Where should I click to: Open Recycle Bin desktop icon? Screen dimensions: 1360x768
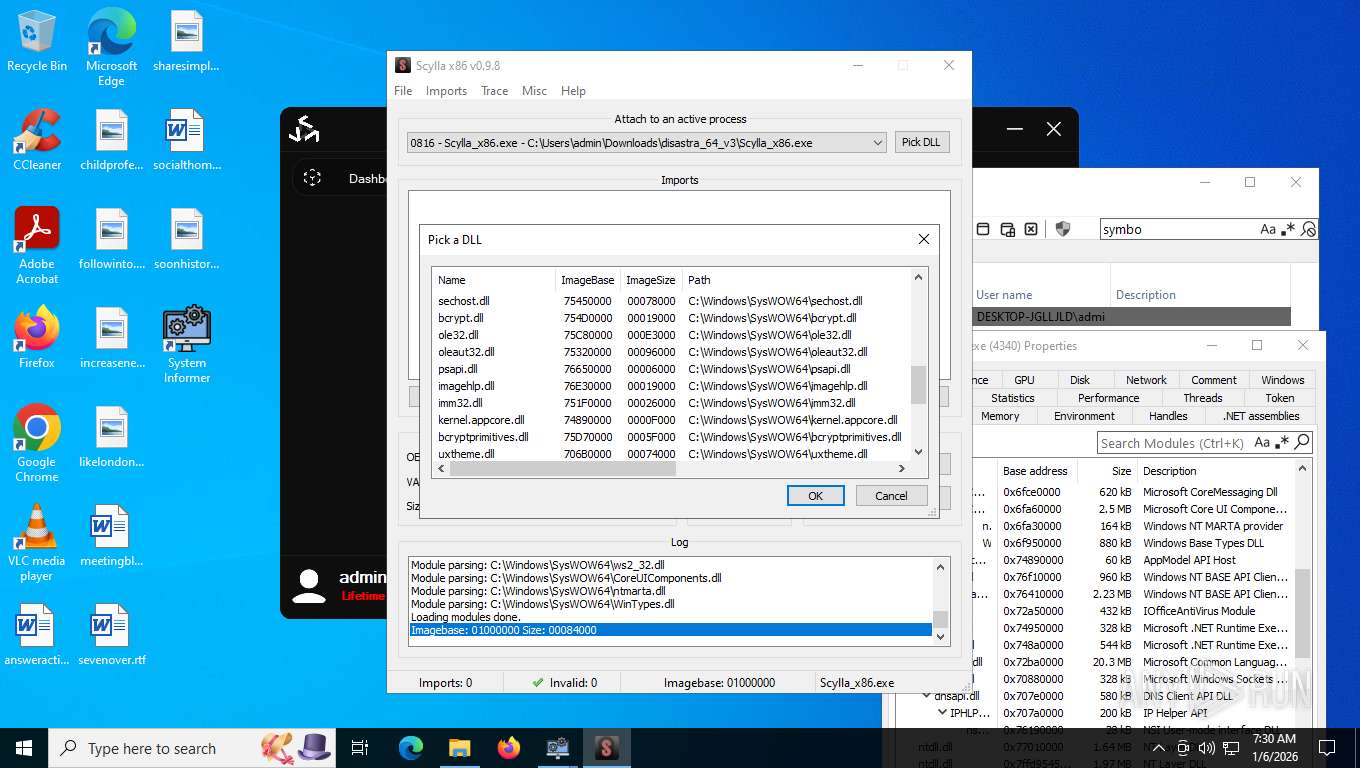pos(37,42)
